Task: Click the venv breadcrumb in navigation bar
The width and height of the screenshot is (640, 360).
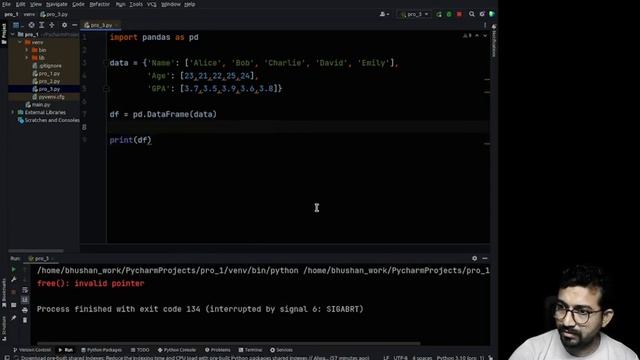Action: click(x=29, y=14)
